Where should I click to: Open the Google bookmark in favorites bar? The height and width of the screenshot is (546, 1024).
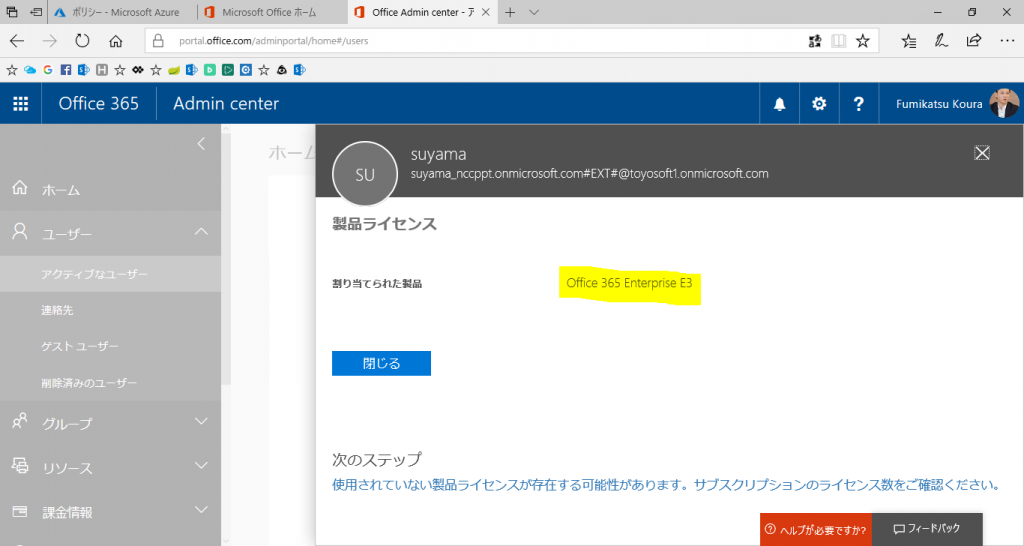point(48,70)
